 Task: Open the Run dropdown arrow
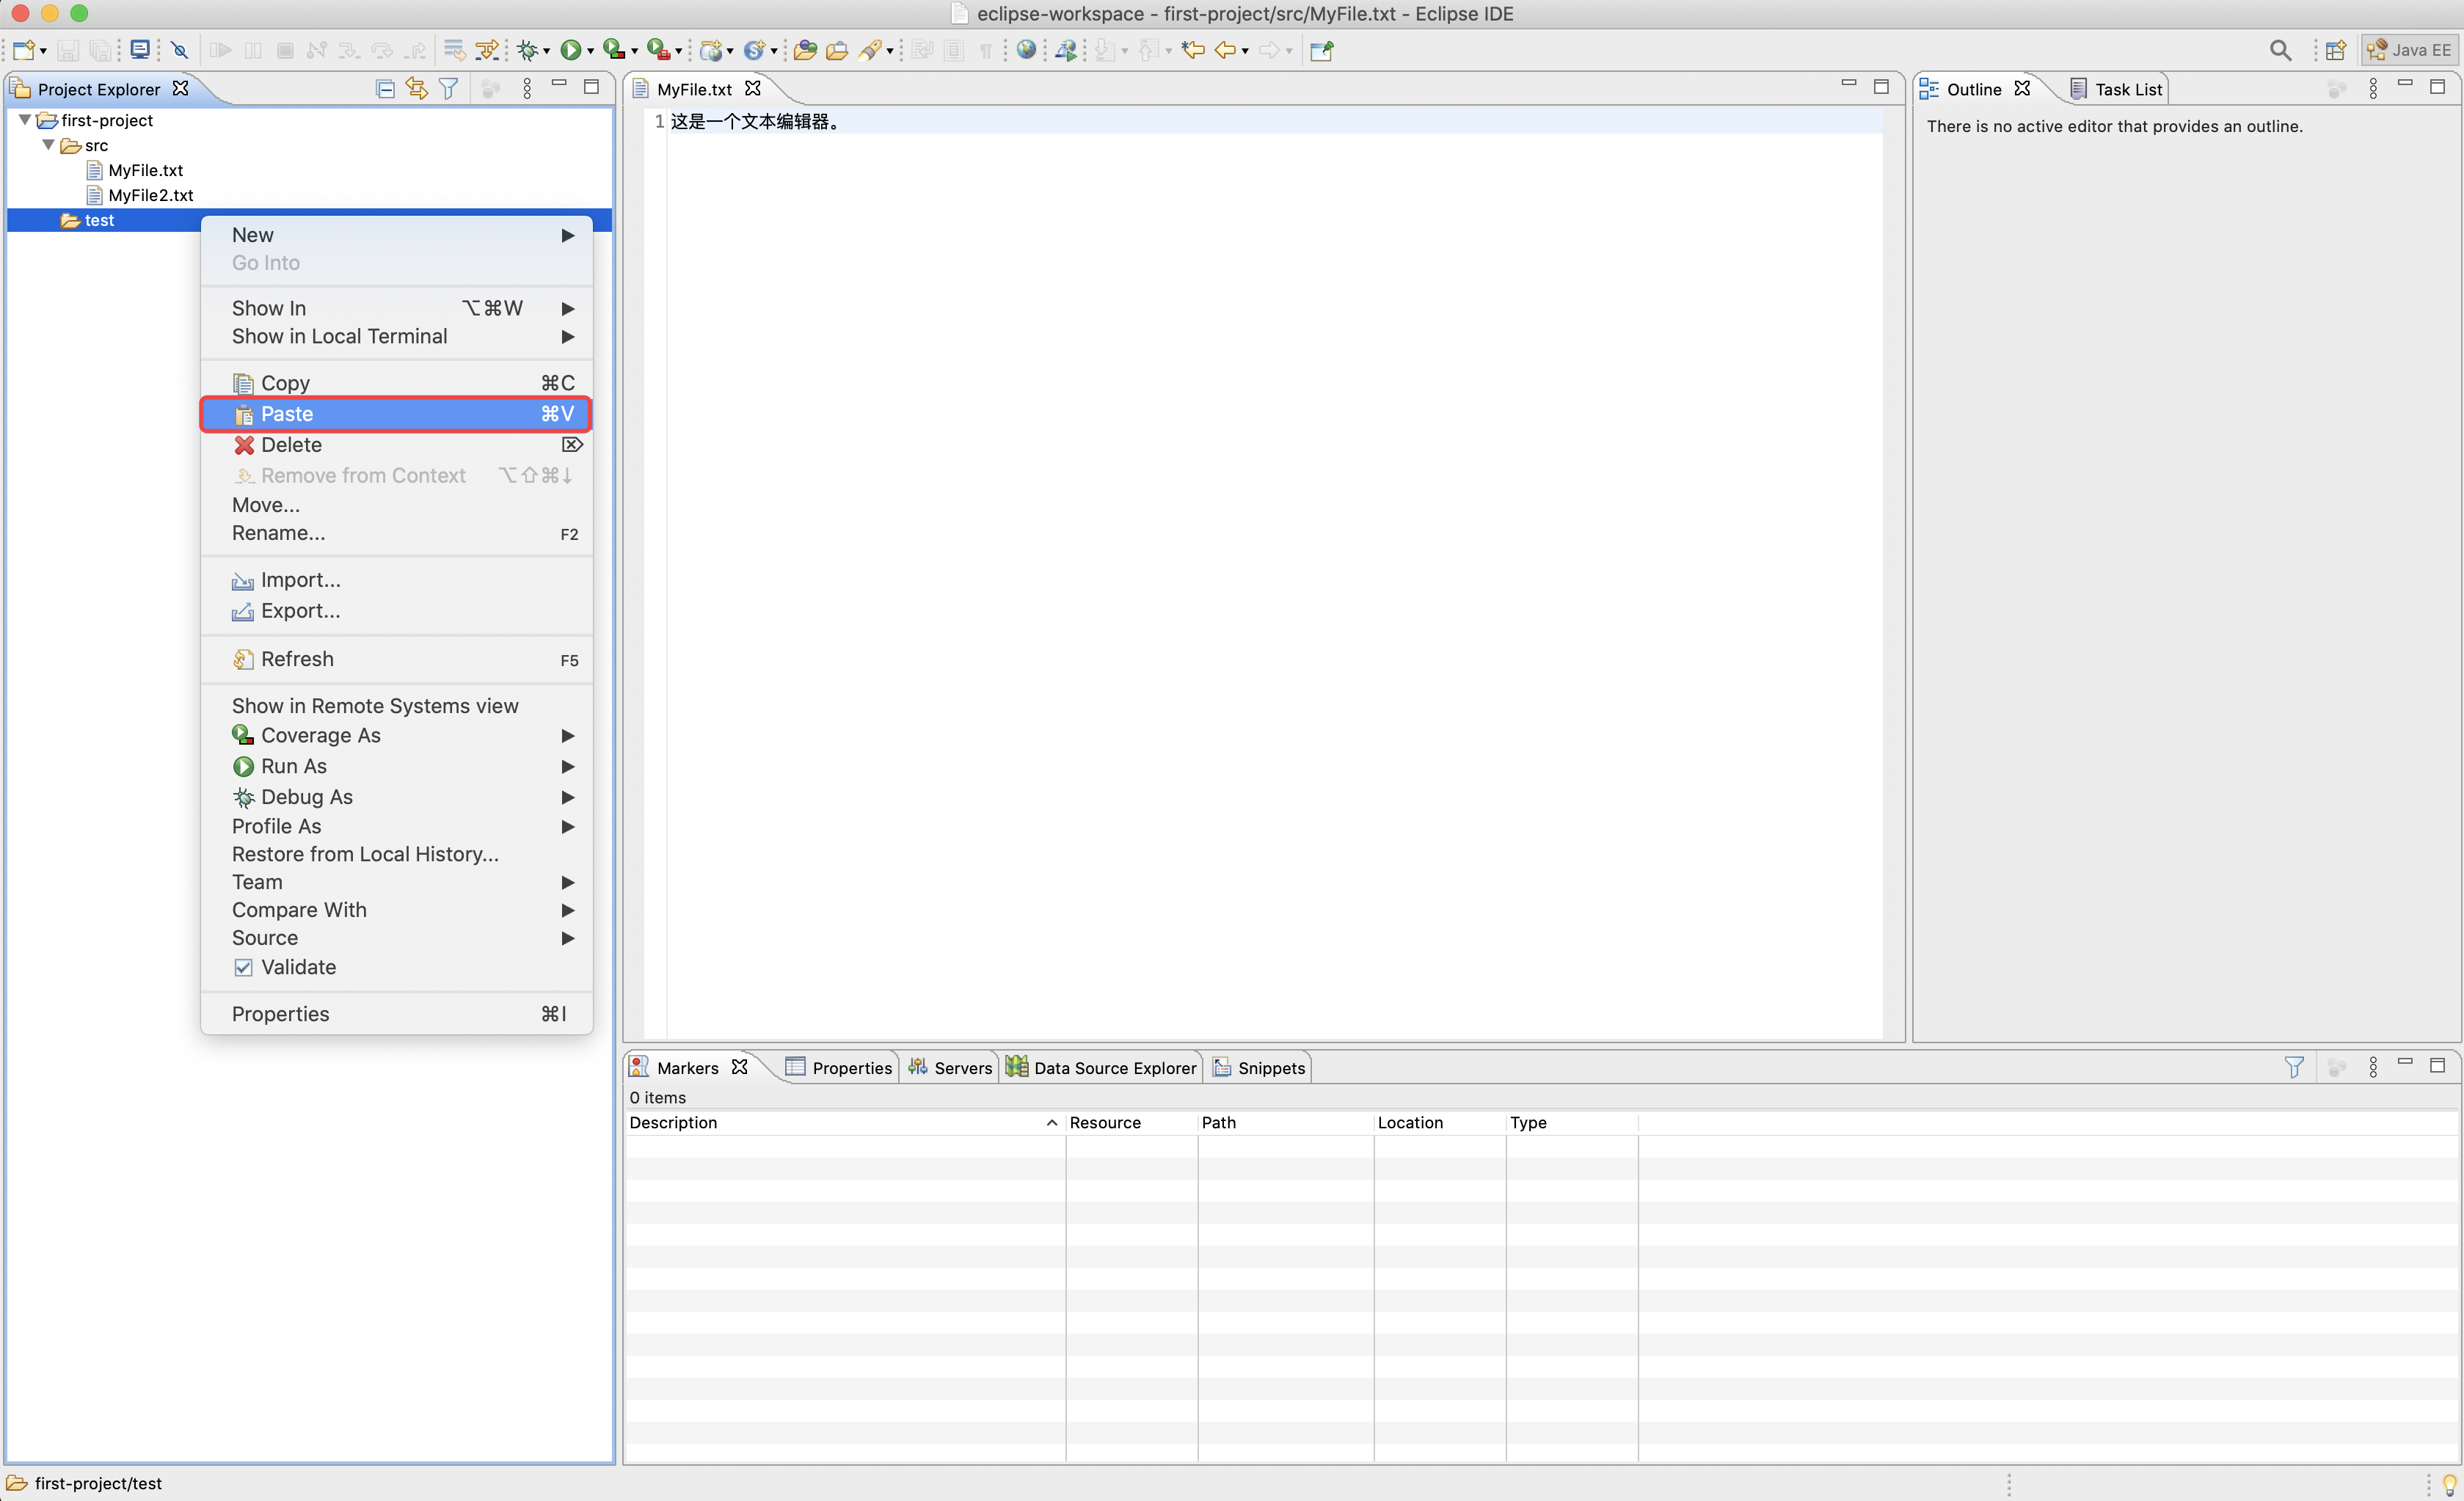click(590, 51)
